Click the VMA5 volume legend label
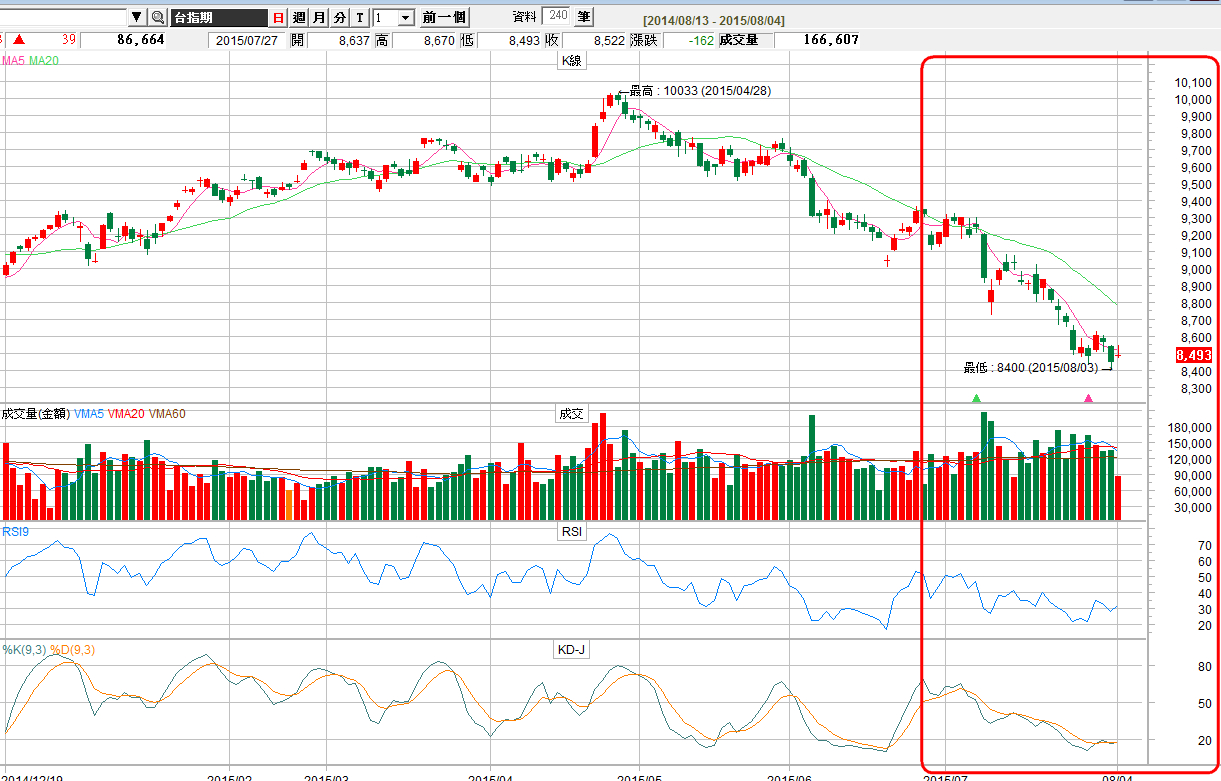This screenshot has width=1221, height=781. [88, 414]
